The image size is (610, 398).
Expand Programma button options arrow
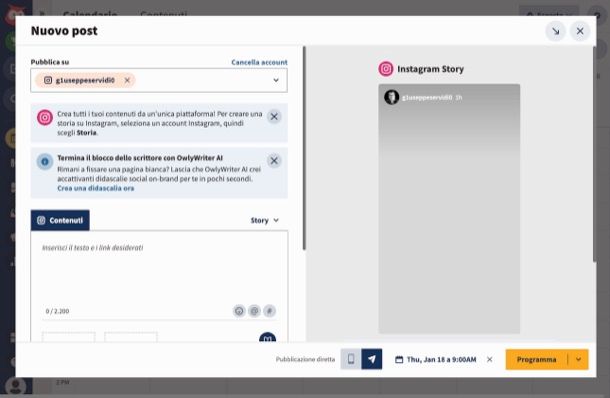[x=578, y=359]
